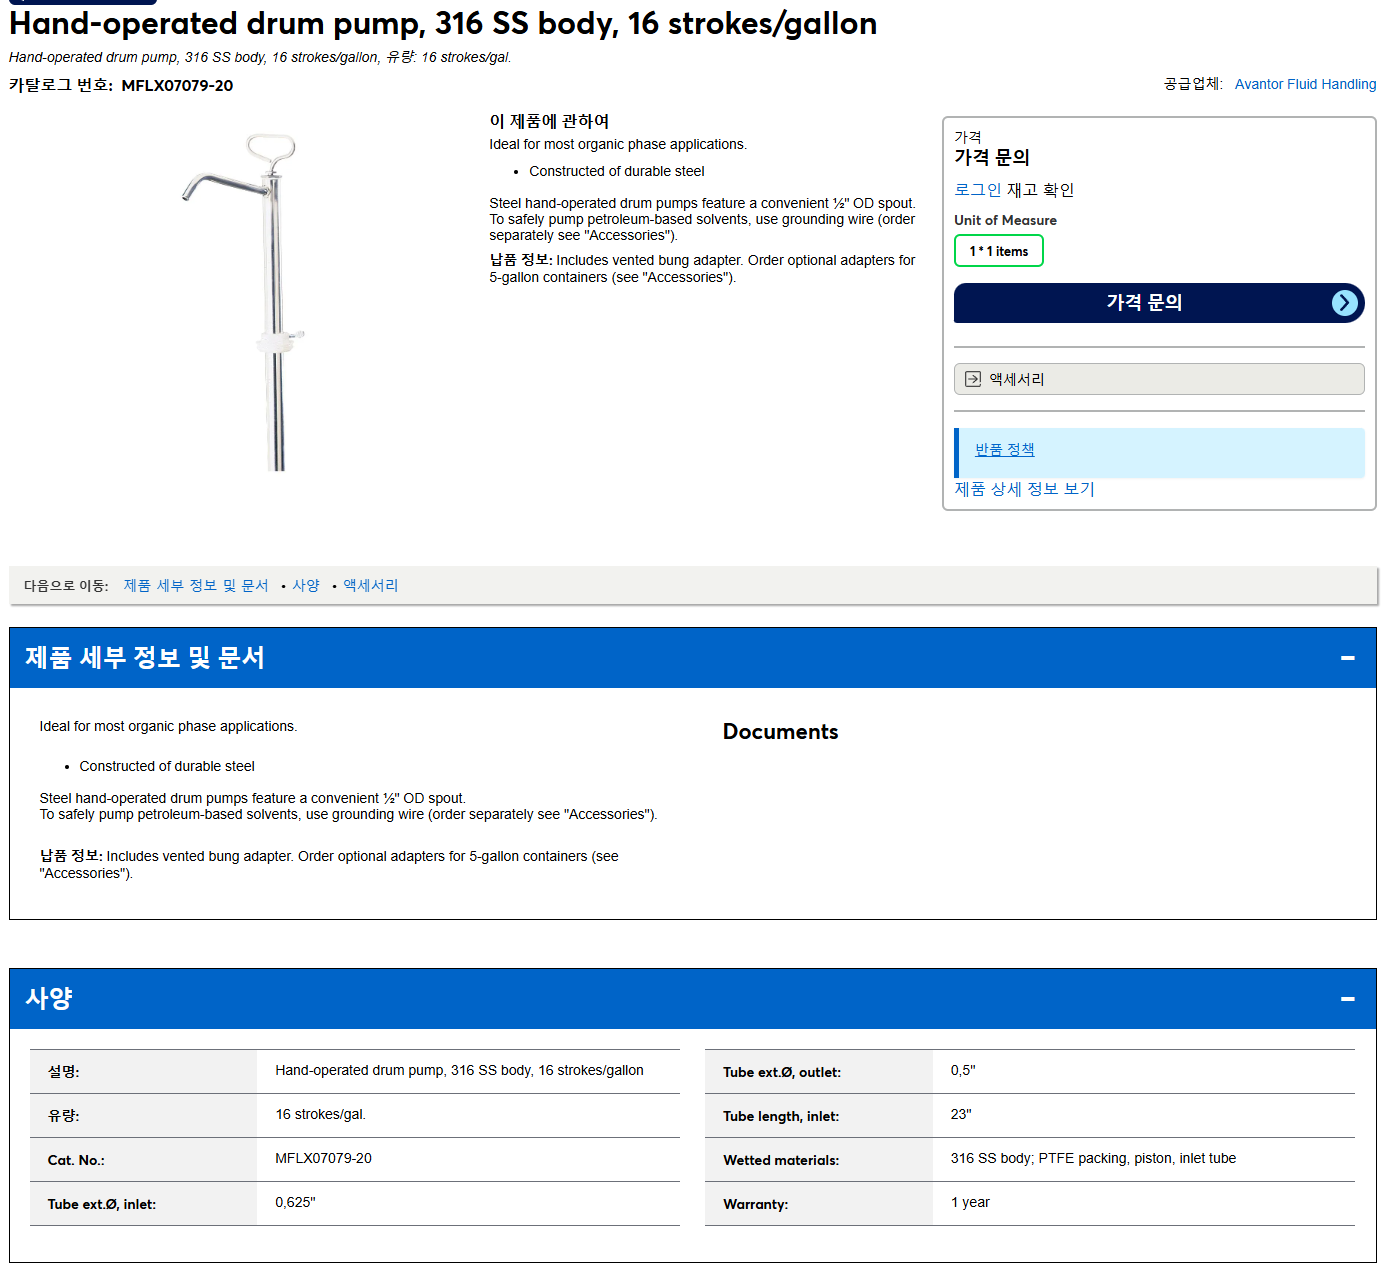Click the arrow icon on 가격 문의 button
The height and width of the screenshot is (1283, 1384).
[1345, 303]
